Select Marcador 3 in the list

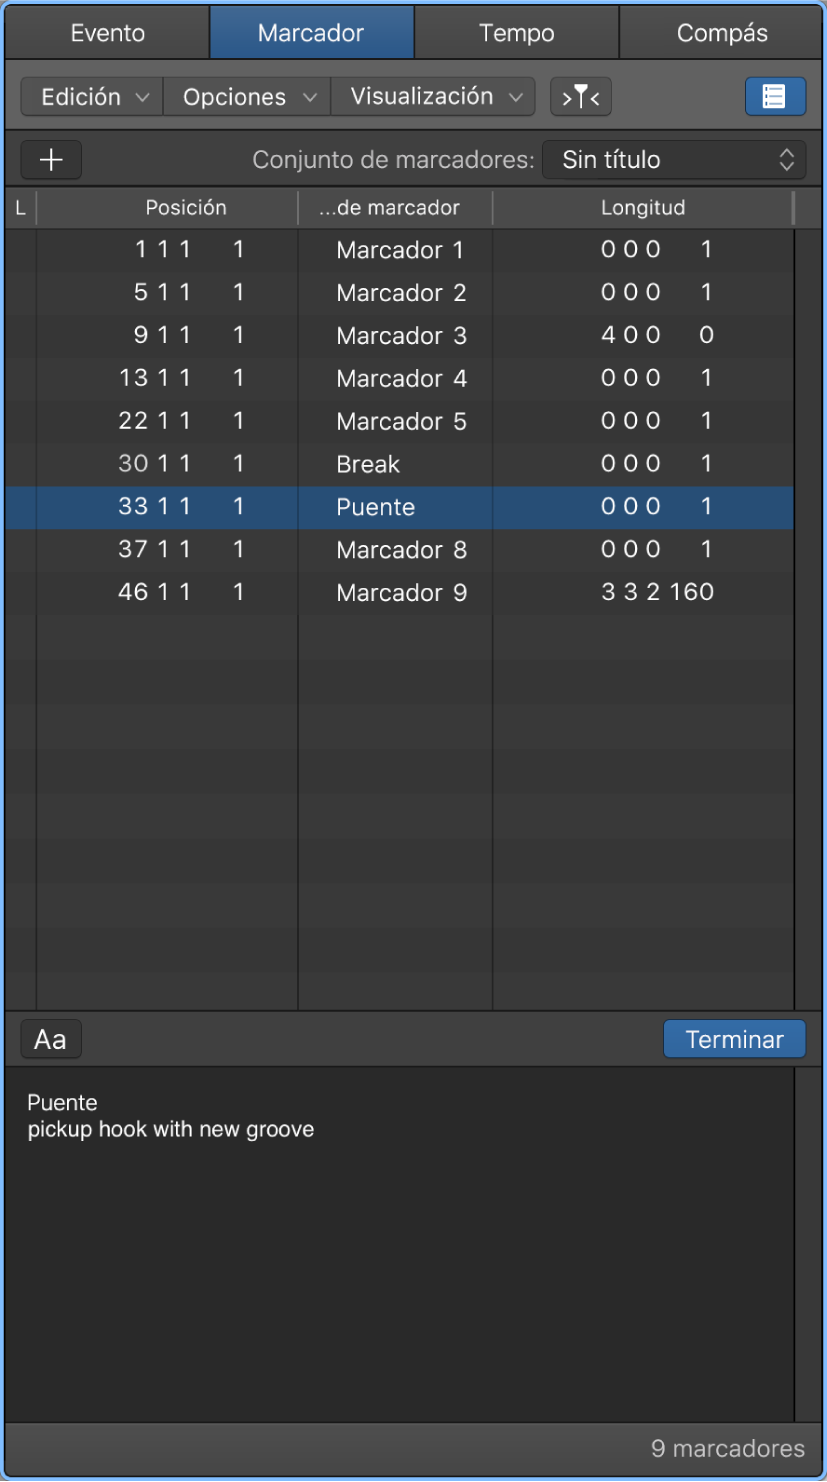click(x=401, y=335)
